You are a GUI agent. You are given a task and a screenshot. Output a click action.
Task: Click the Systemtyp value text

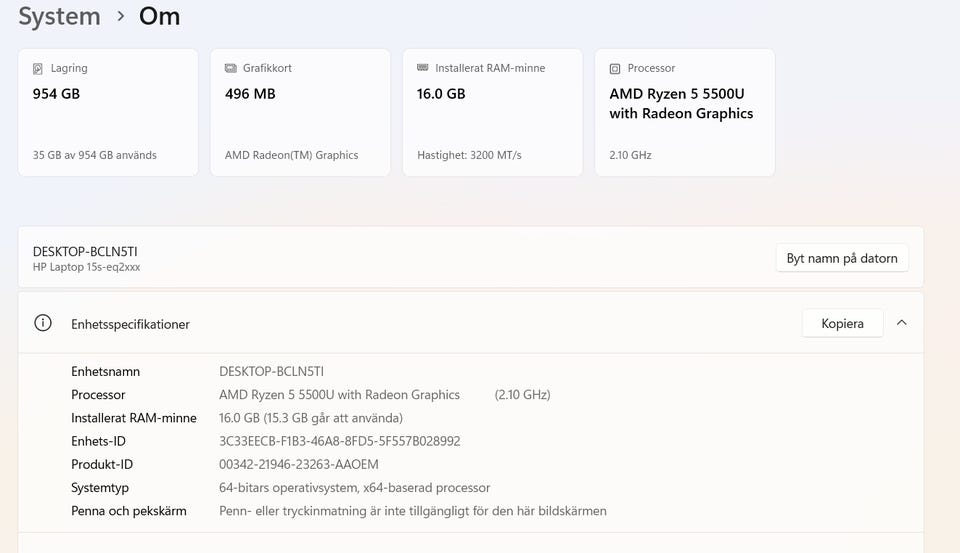click(x=354, y=488)
